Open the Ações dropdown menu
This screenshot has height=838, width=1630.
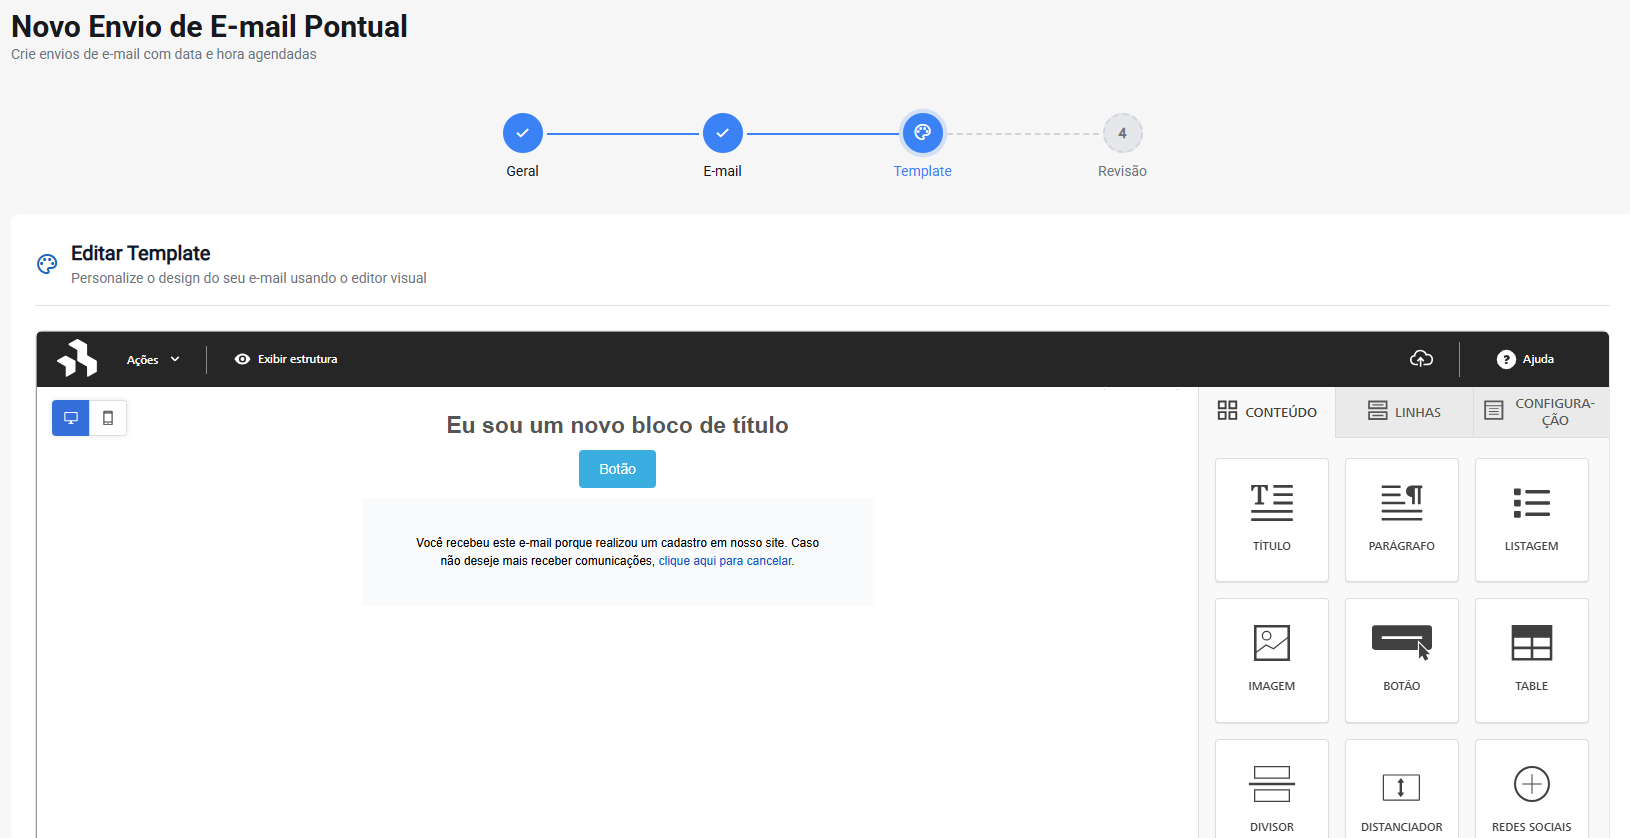pos(153,360)
